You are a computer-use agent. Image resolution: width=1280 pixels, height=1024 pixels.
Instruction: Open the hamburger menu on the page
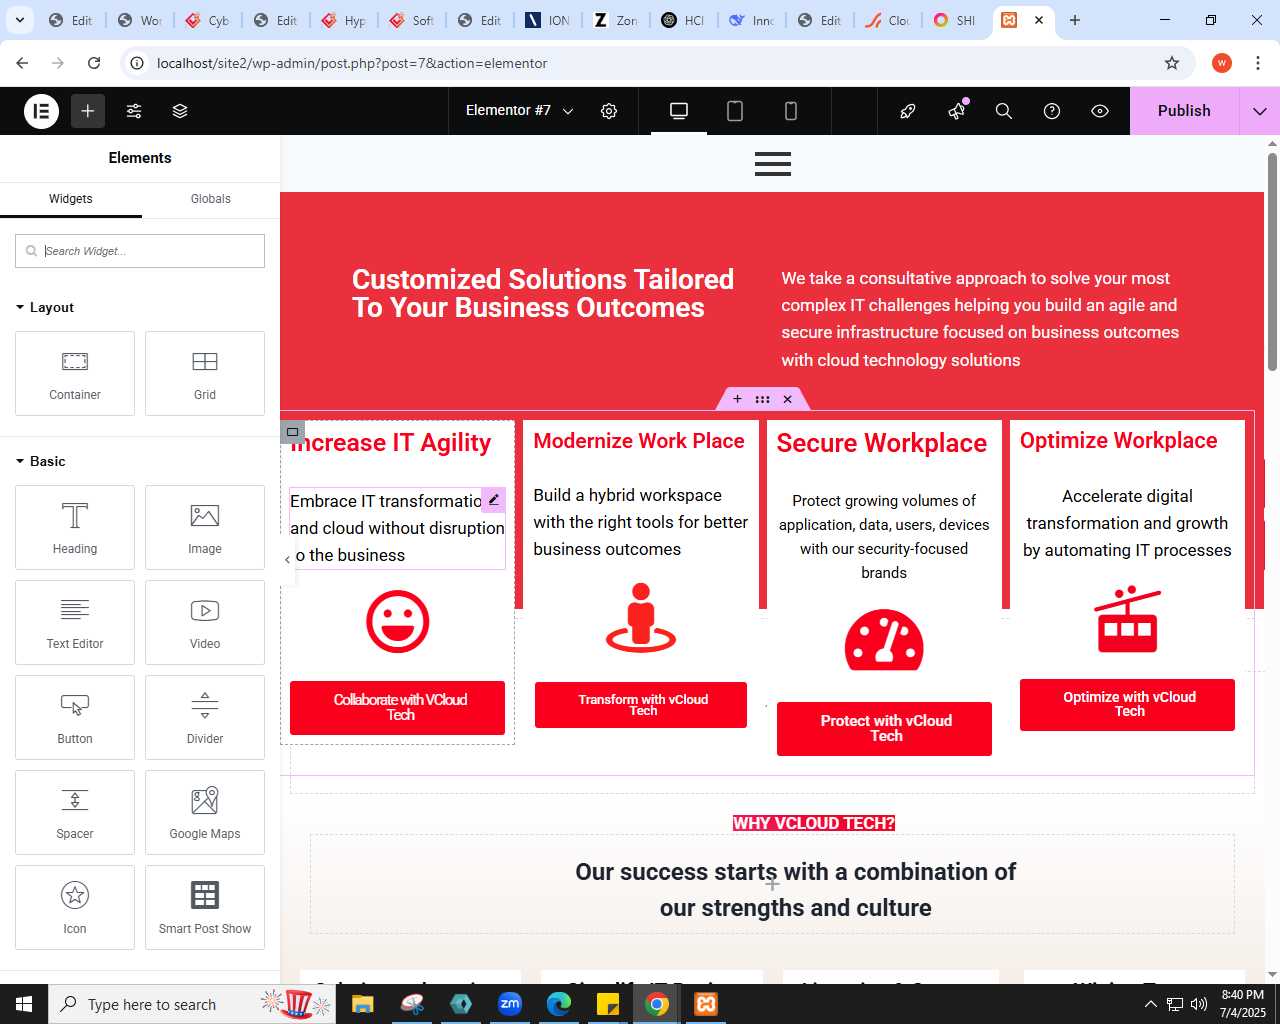773,164
